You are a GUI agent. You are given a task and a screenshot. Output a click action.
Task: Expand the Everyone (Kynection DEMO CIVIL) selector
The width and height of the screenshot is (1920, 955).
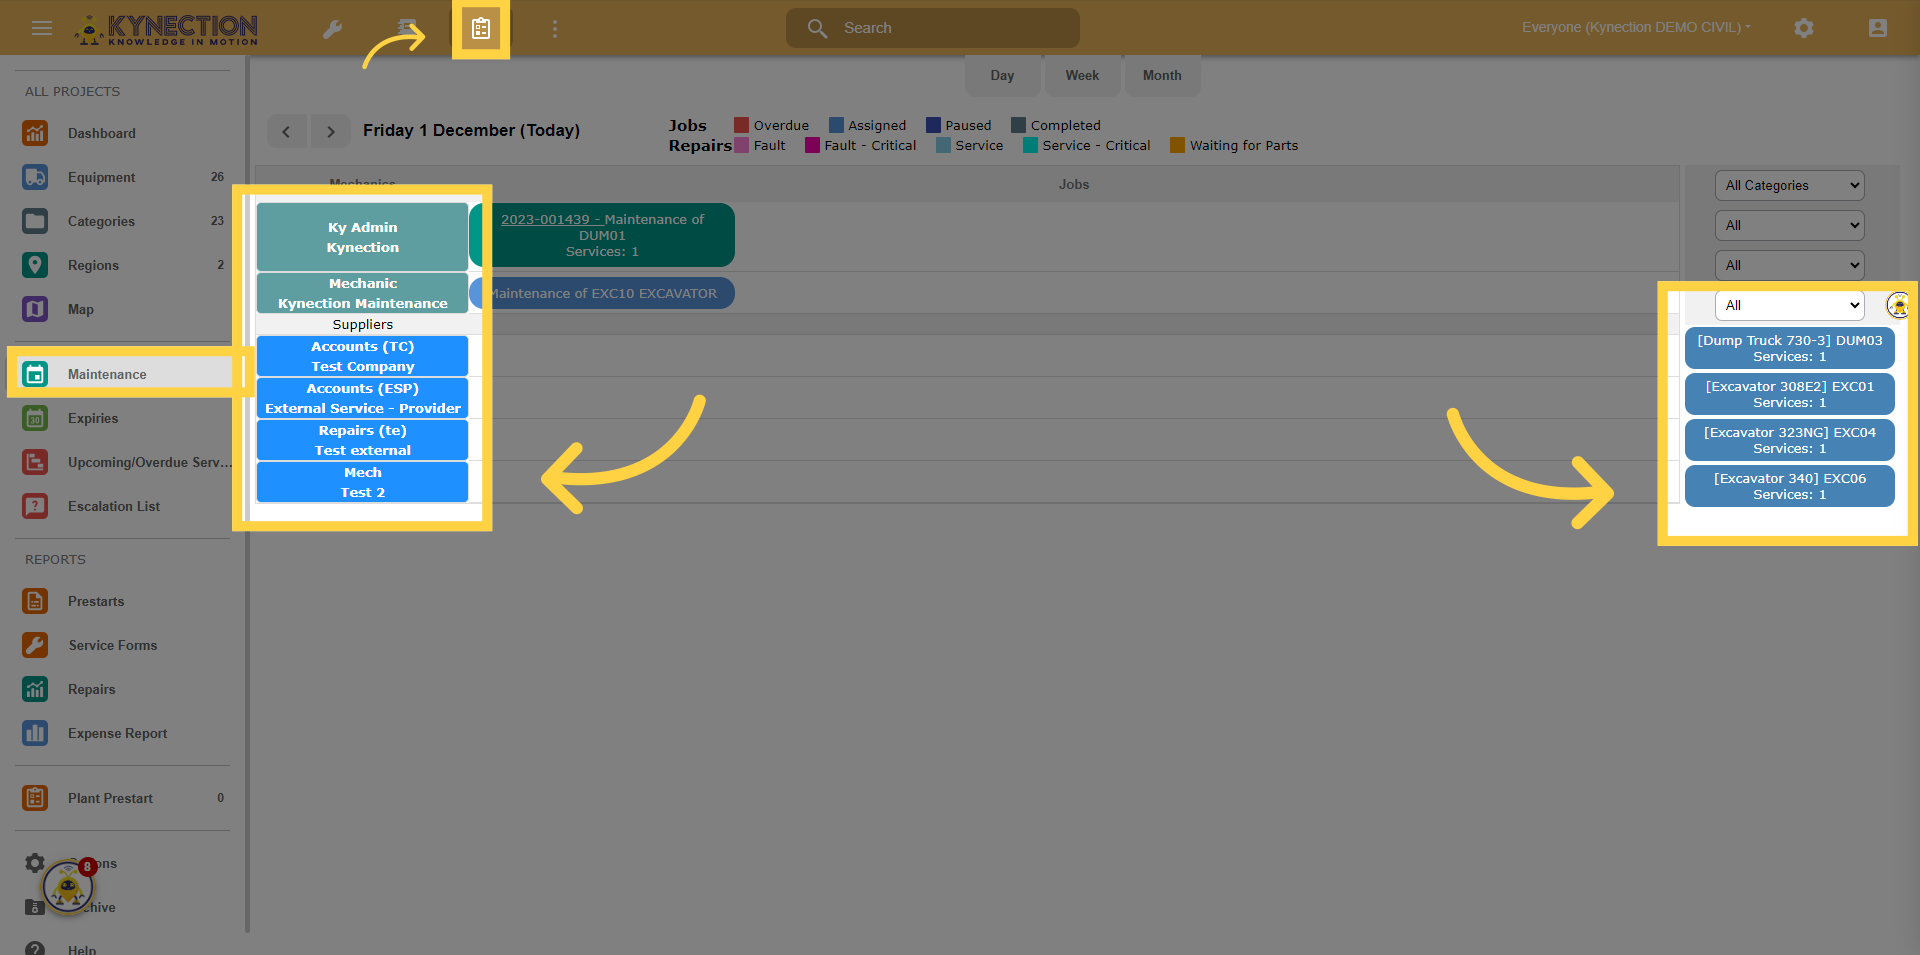(x=1636, y=27)
